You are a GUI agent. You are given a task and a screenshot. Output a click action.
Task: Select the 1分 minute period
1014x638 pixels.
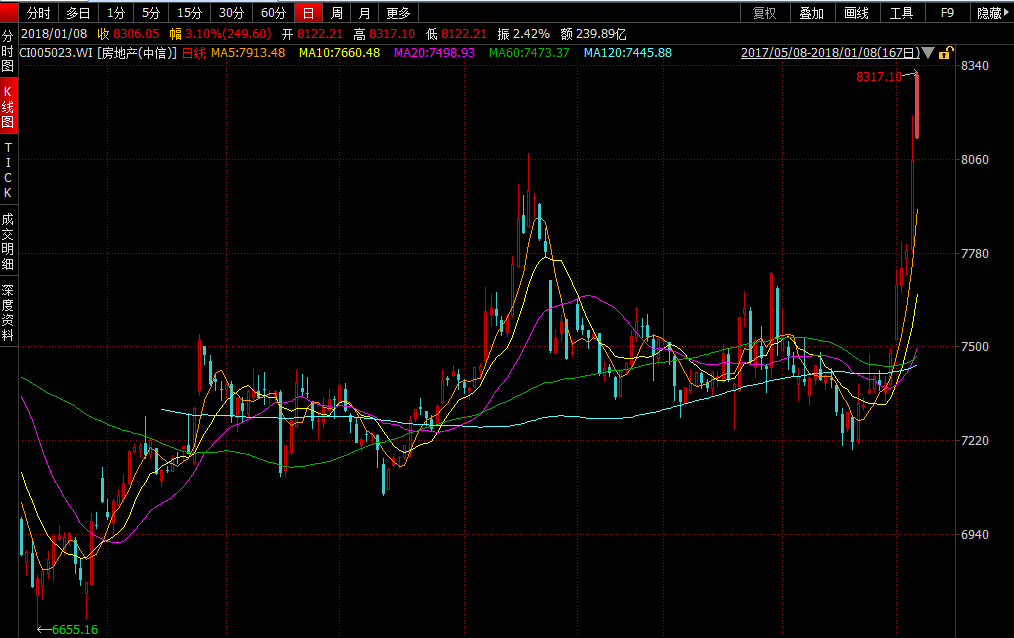click(x=116, y=13)
